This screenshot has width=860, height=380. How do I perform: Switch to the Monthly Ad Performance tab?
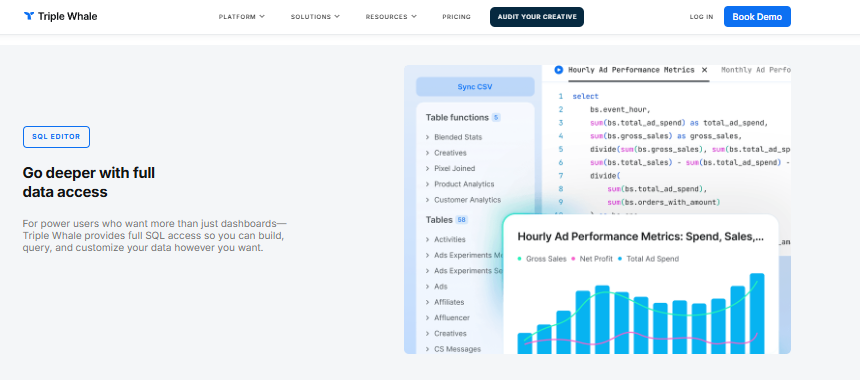click(x=756, y=70)
